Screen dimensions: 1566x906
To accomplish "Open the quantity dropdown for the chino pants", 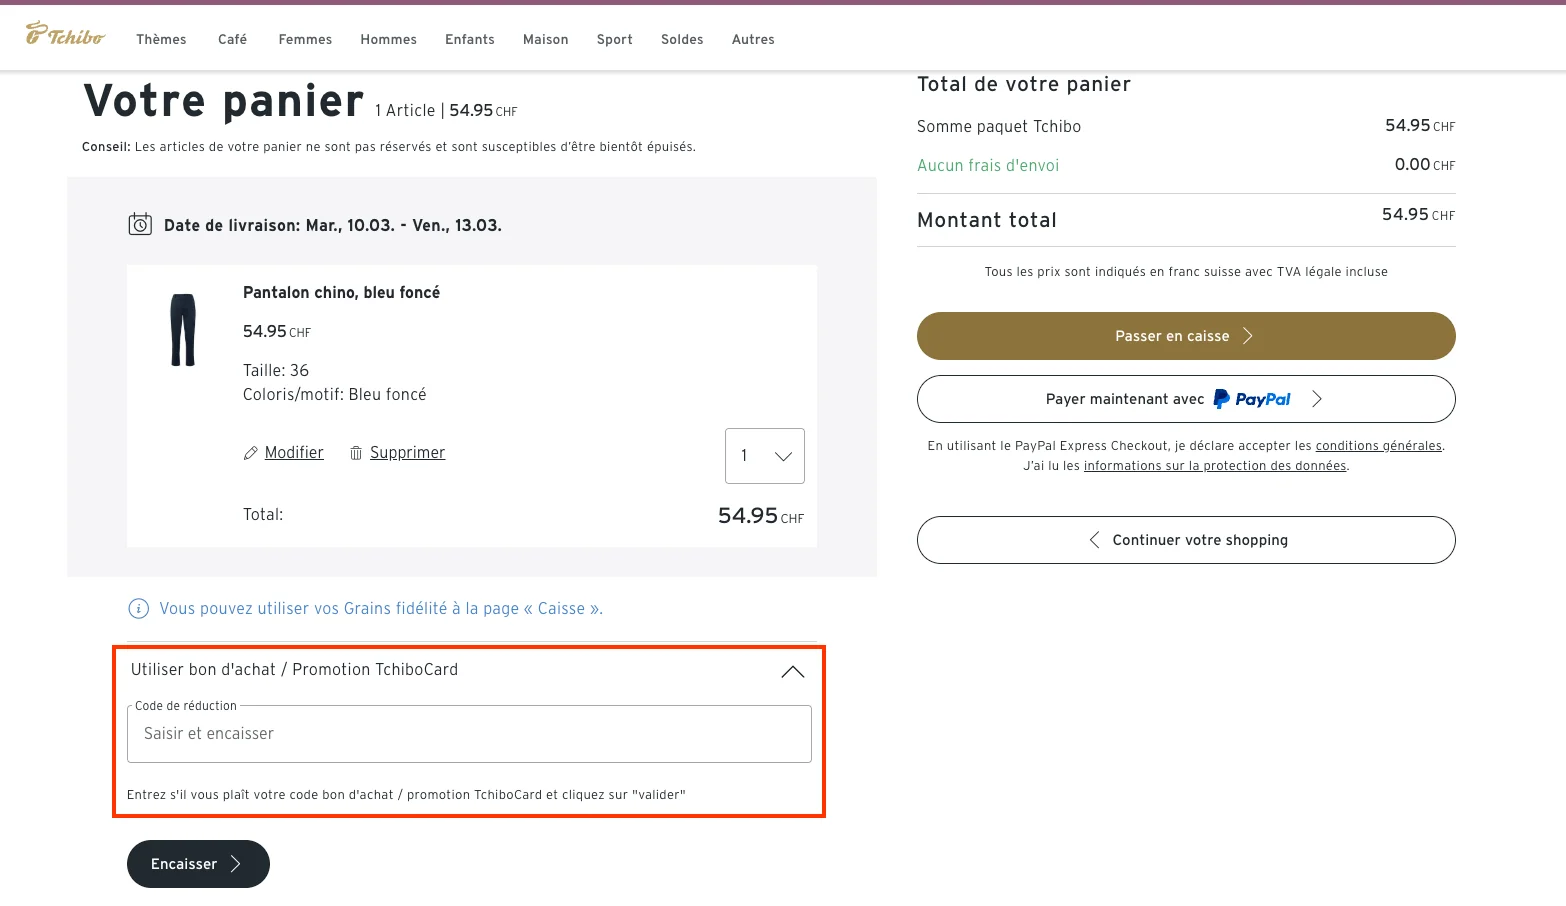I will [764, 456].
